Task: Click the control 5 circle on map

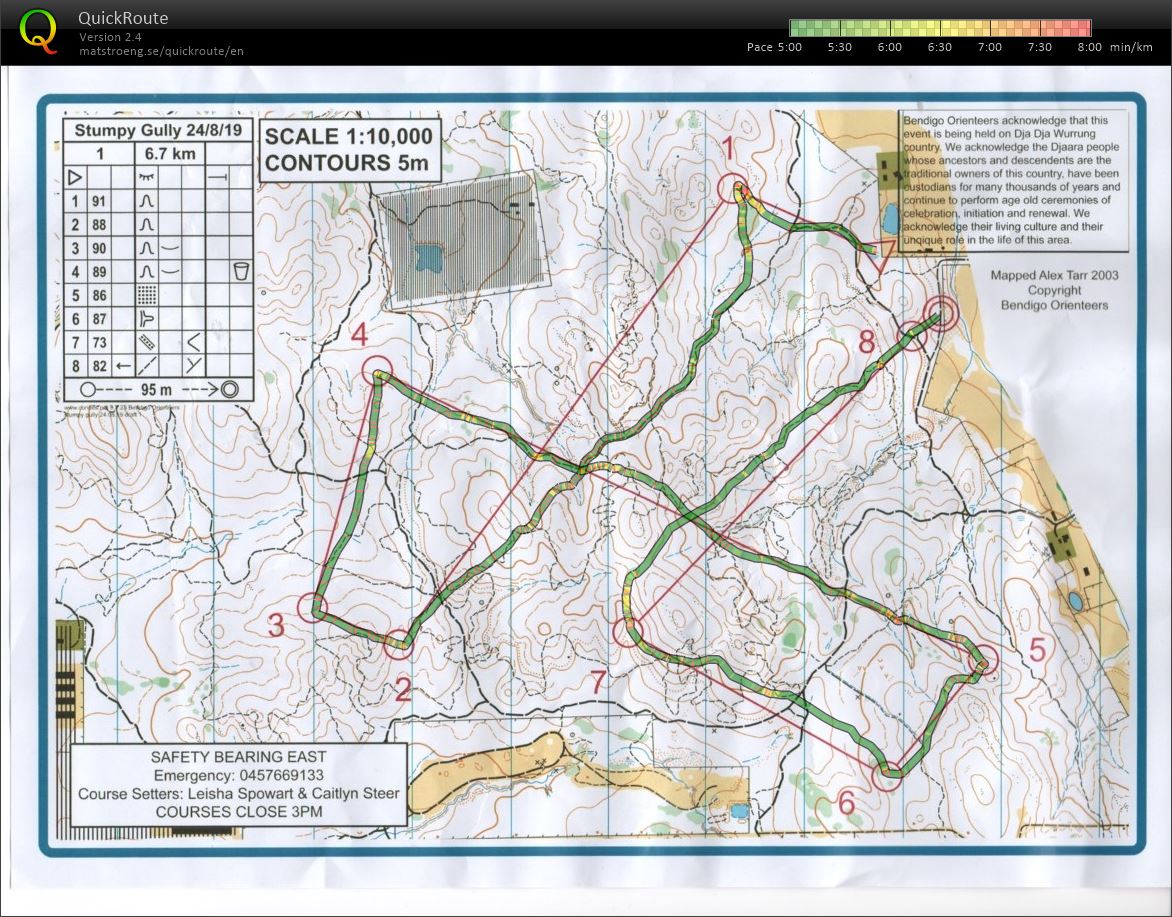Action: pos(985,659)
